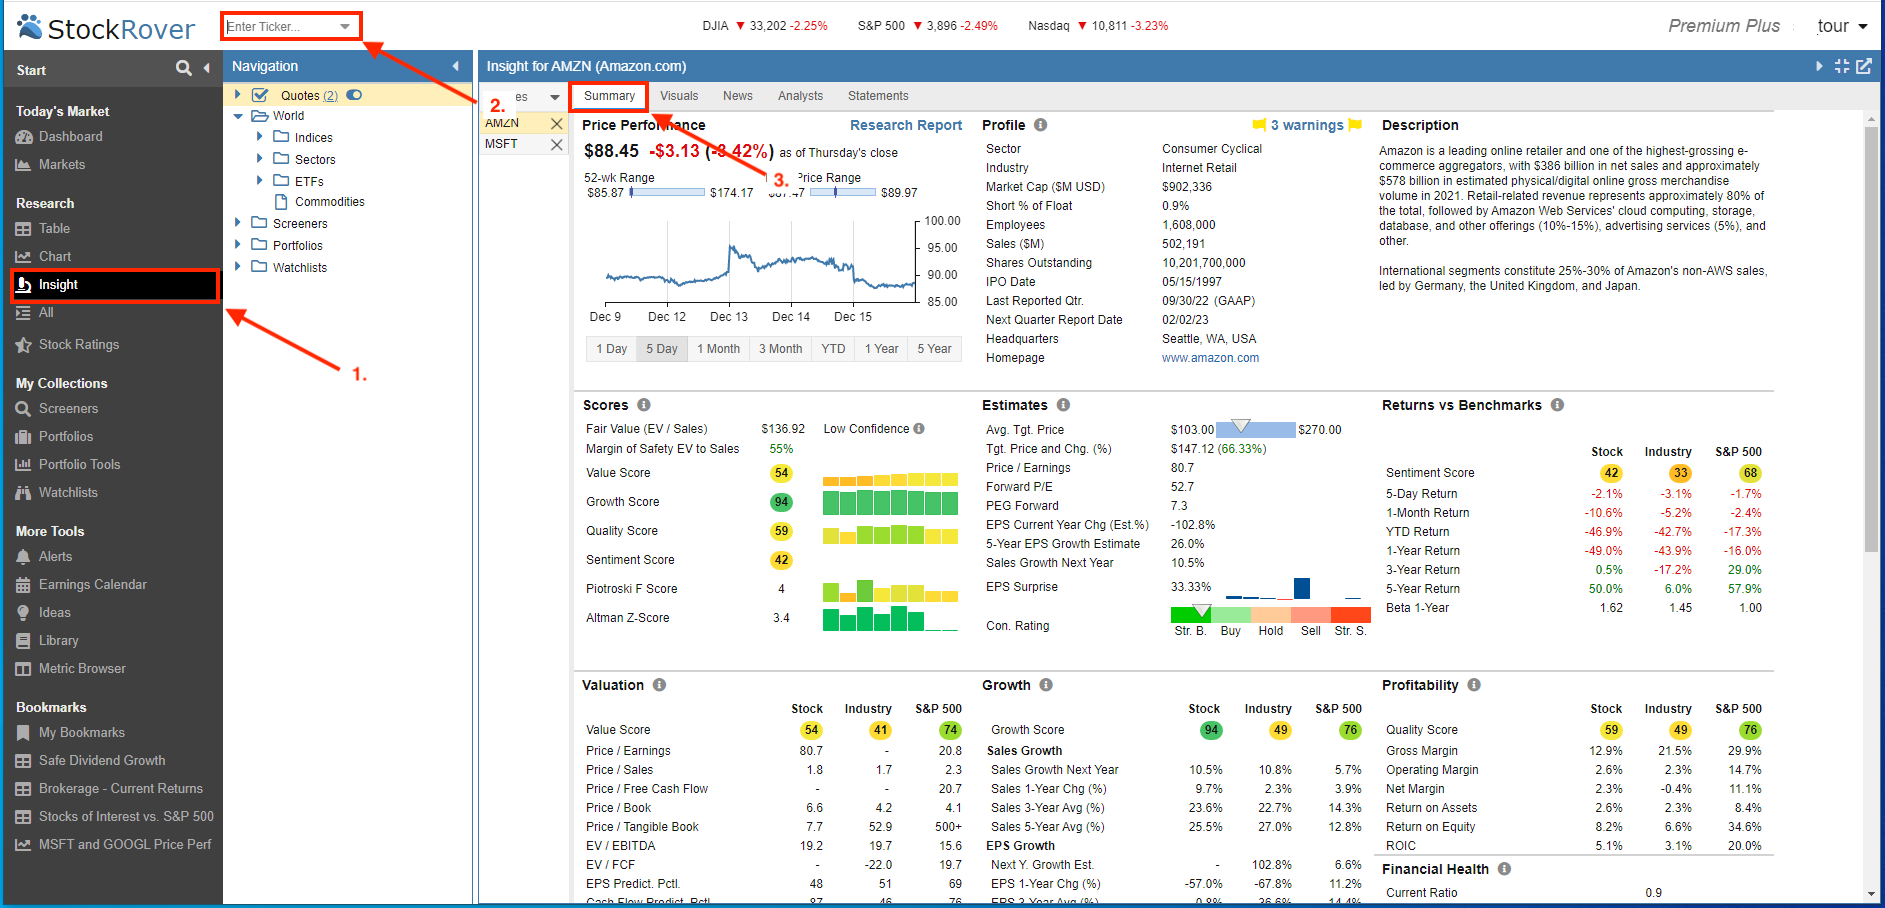Click the info icon next to Financial Health
The height and width of the screenshot is (908, 1885).
coord(1504,869)
